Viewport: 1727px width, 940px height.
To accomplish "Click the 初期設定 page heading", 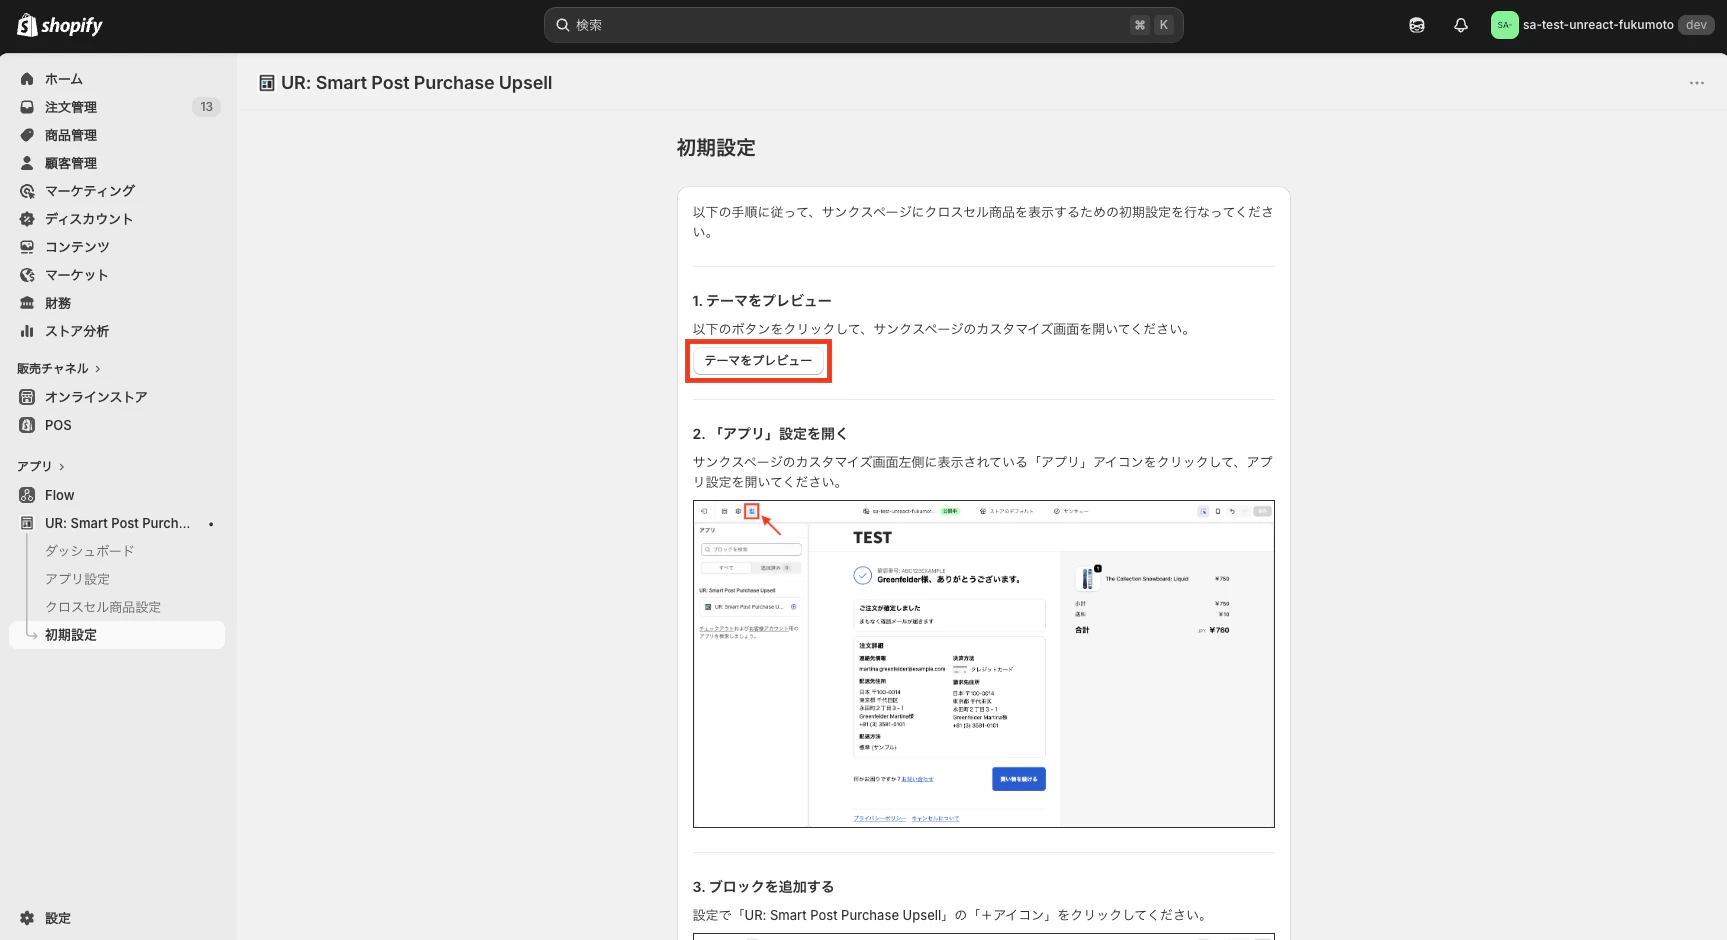I will point(716,148).
